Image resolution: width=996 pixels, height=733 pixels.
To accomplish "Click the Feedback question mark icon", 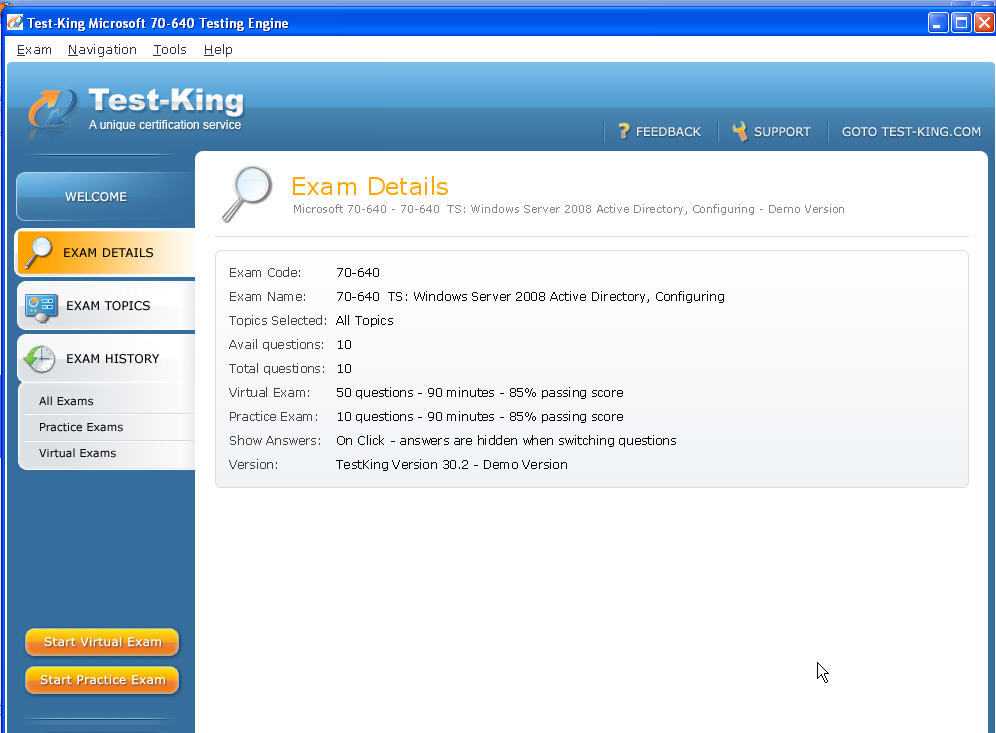I will (623, 131).
